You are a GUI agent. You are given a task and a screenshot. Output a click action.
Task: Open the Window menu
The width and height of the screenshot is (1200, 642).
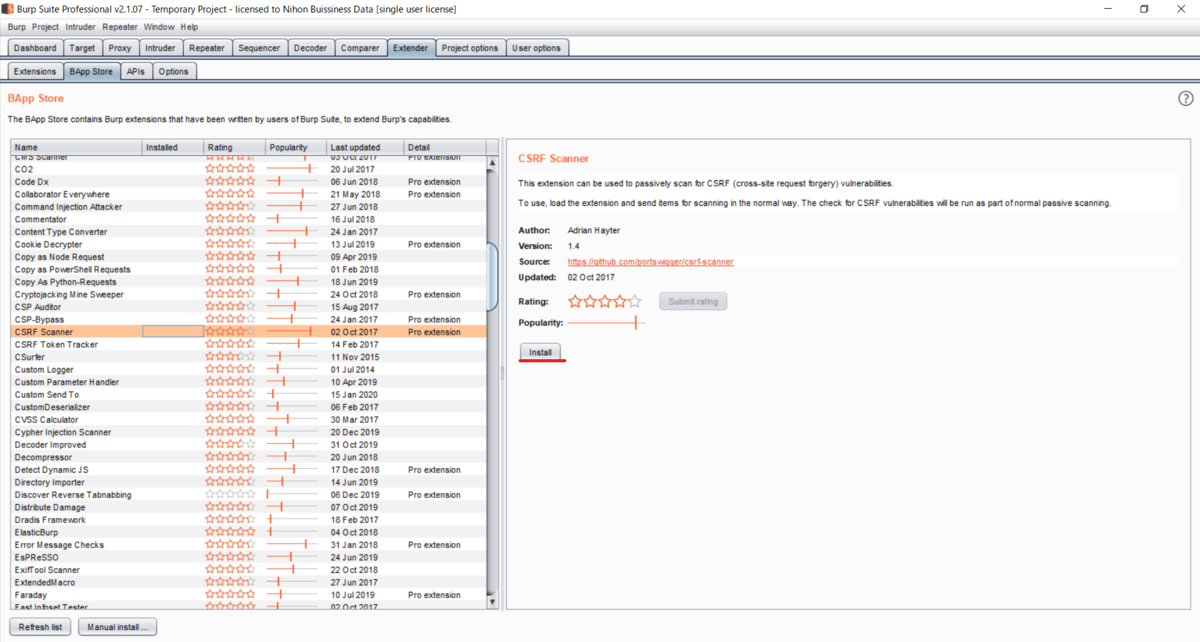click(x=158, y=27)
